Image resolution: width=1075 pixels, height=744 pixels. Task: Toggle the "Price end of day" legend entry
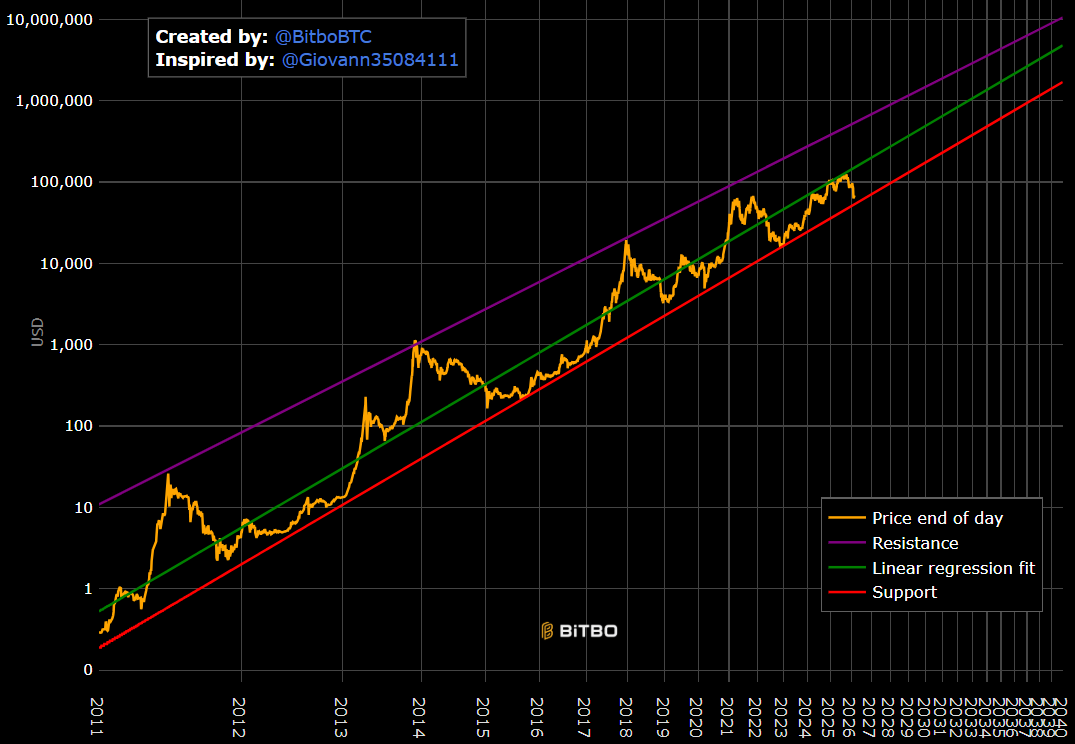pos(937,518)
